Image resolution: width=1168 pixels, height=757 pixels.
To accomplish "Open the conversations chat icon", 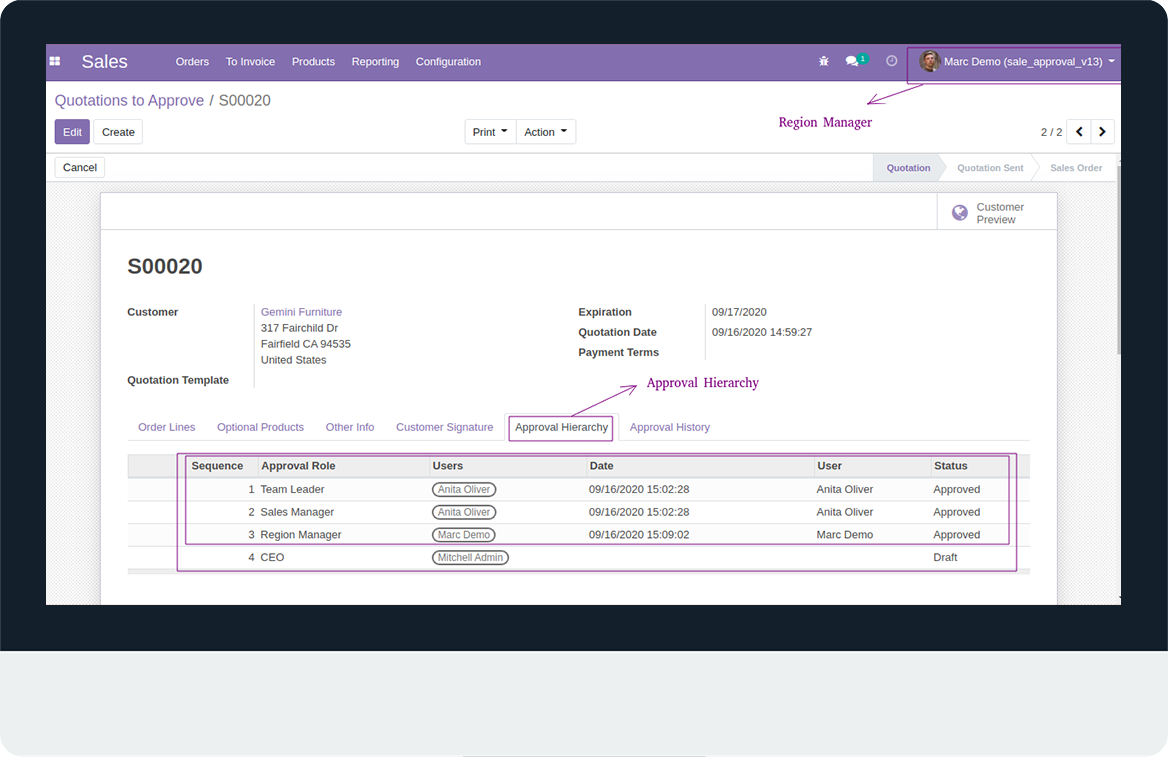I will (852, 61).
